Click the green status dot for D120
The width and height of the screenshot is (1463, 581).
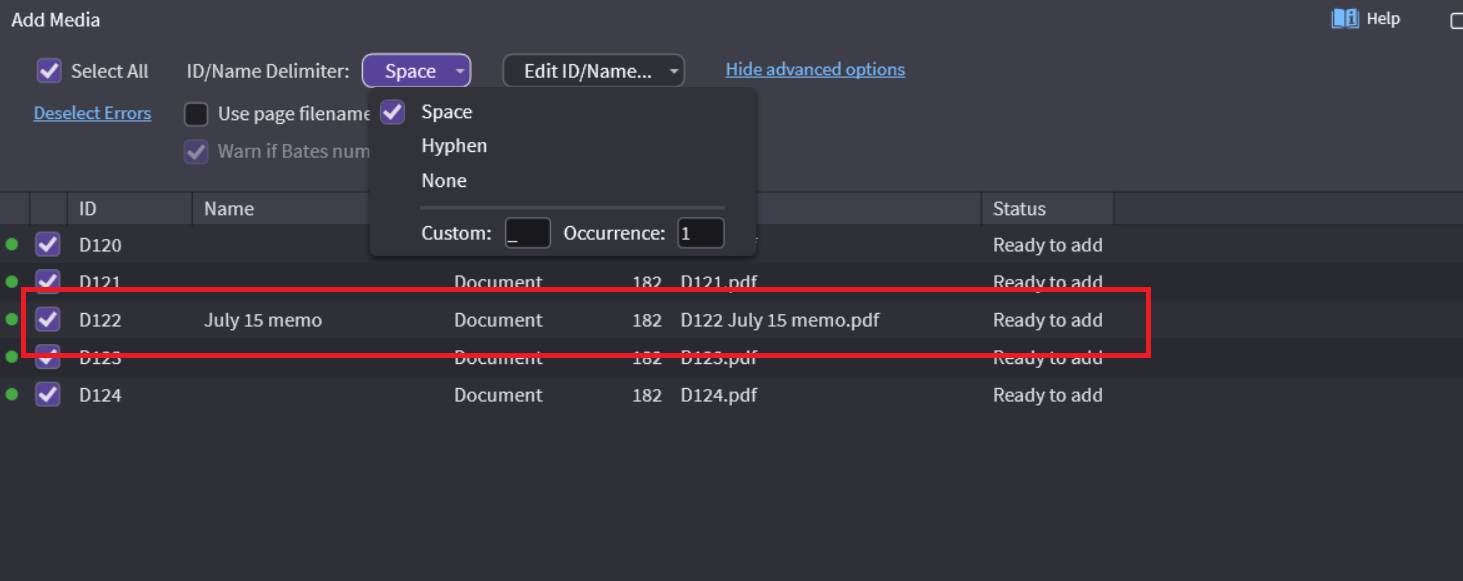(12, 245)
